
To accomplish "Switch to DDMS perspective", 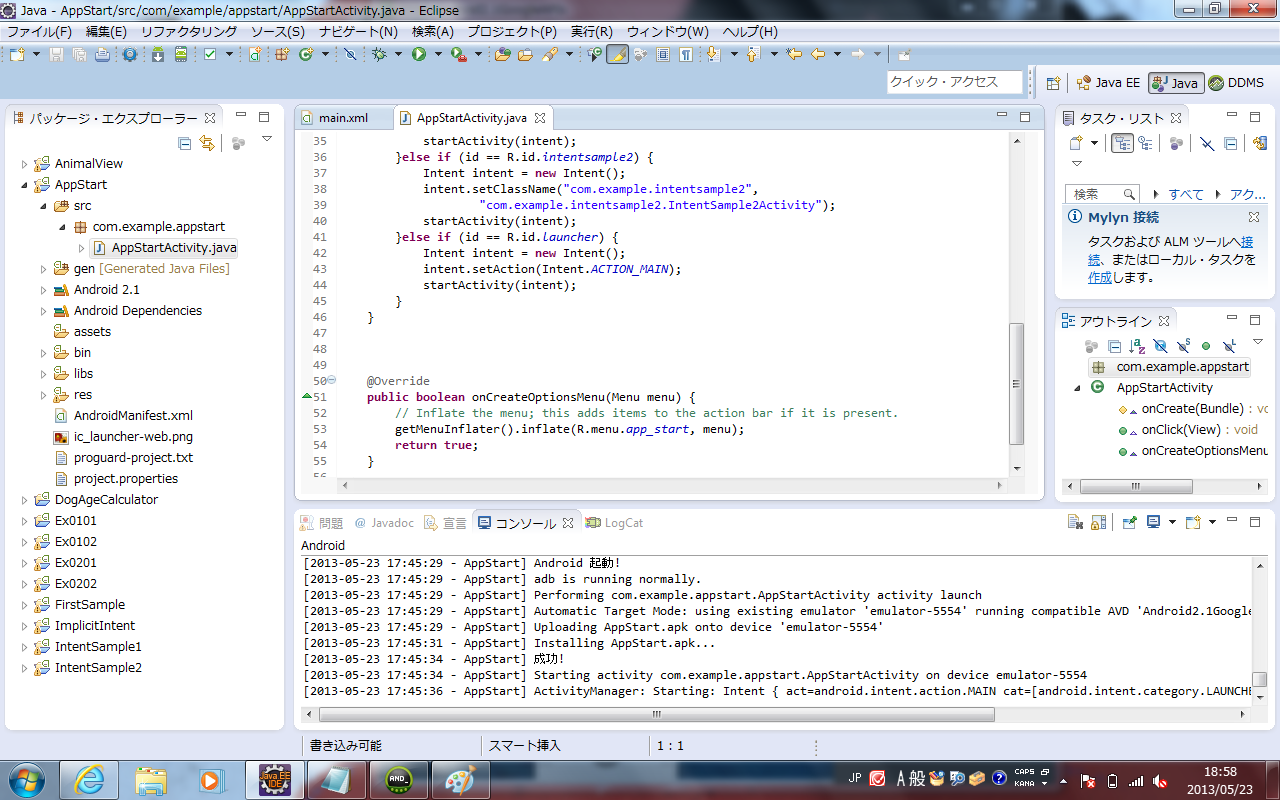I will click(1236, 83).
